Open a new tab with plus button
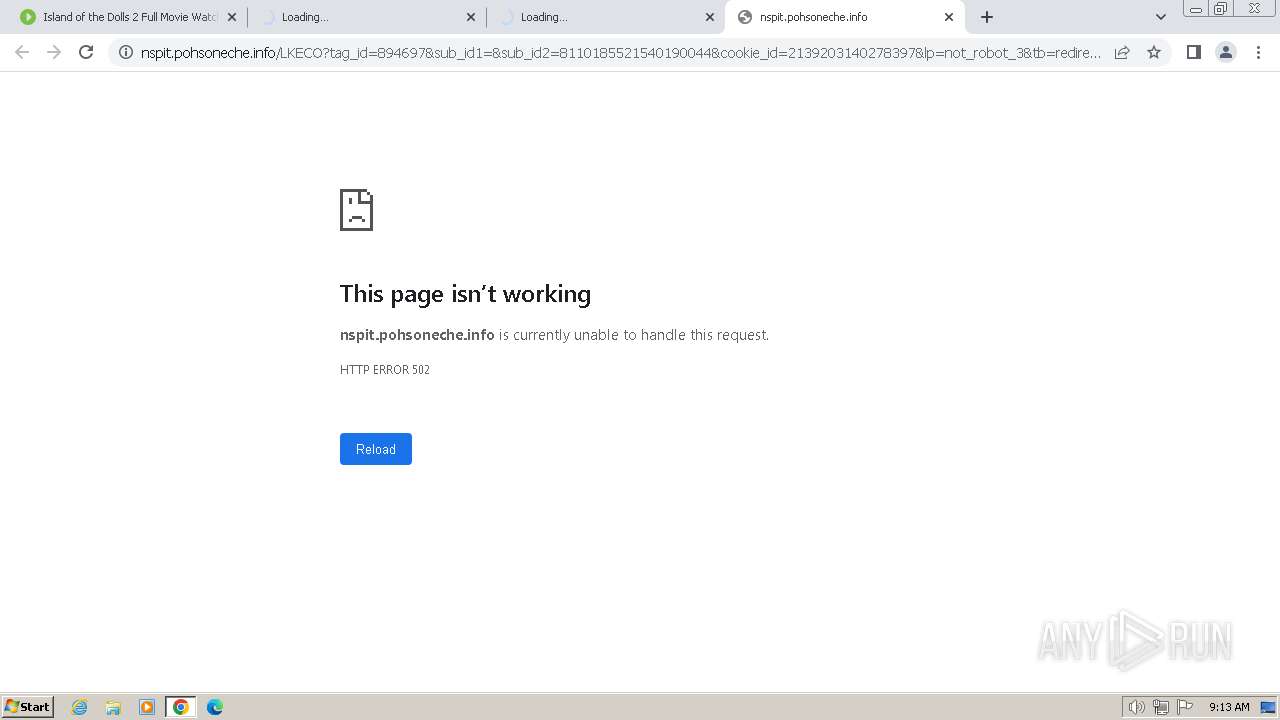This screenshot has height=720, width=1280. pos(987,17)
